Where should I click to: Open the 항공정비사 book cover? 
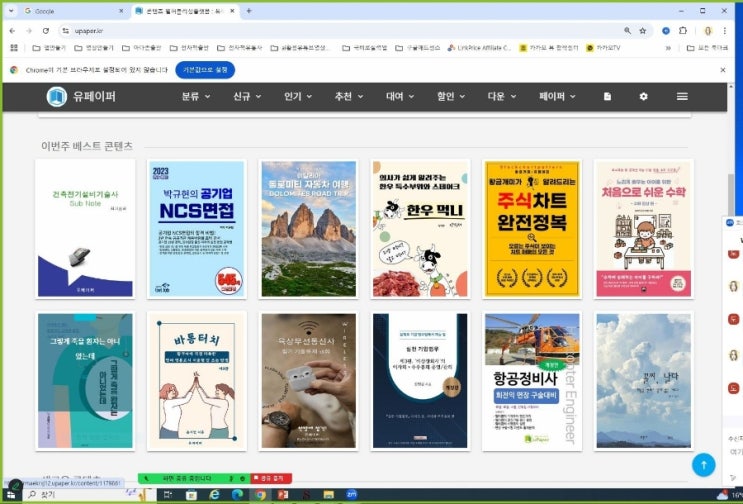coord(532,381)
